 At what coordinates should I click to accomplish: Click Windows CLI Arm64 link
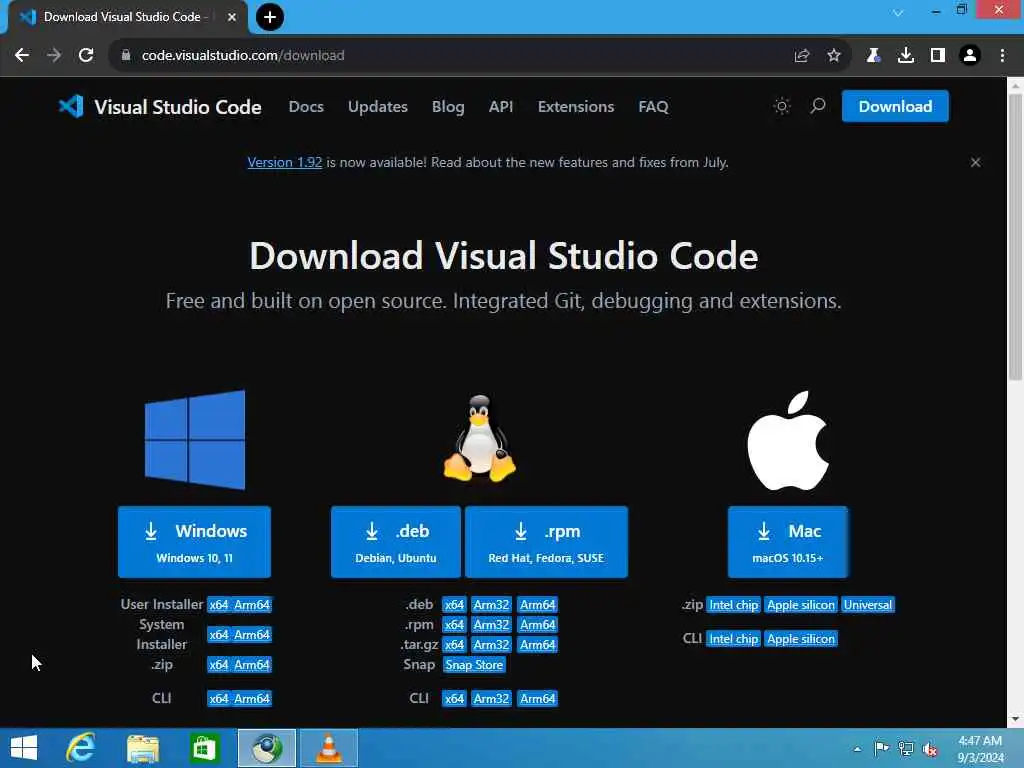[252, 699]
